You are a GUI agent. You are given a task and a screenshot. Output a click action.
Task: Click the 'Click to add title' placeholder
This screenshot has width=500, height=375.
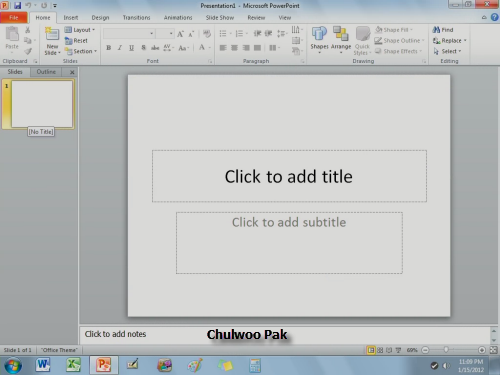[x=289, y=176]
